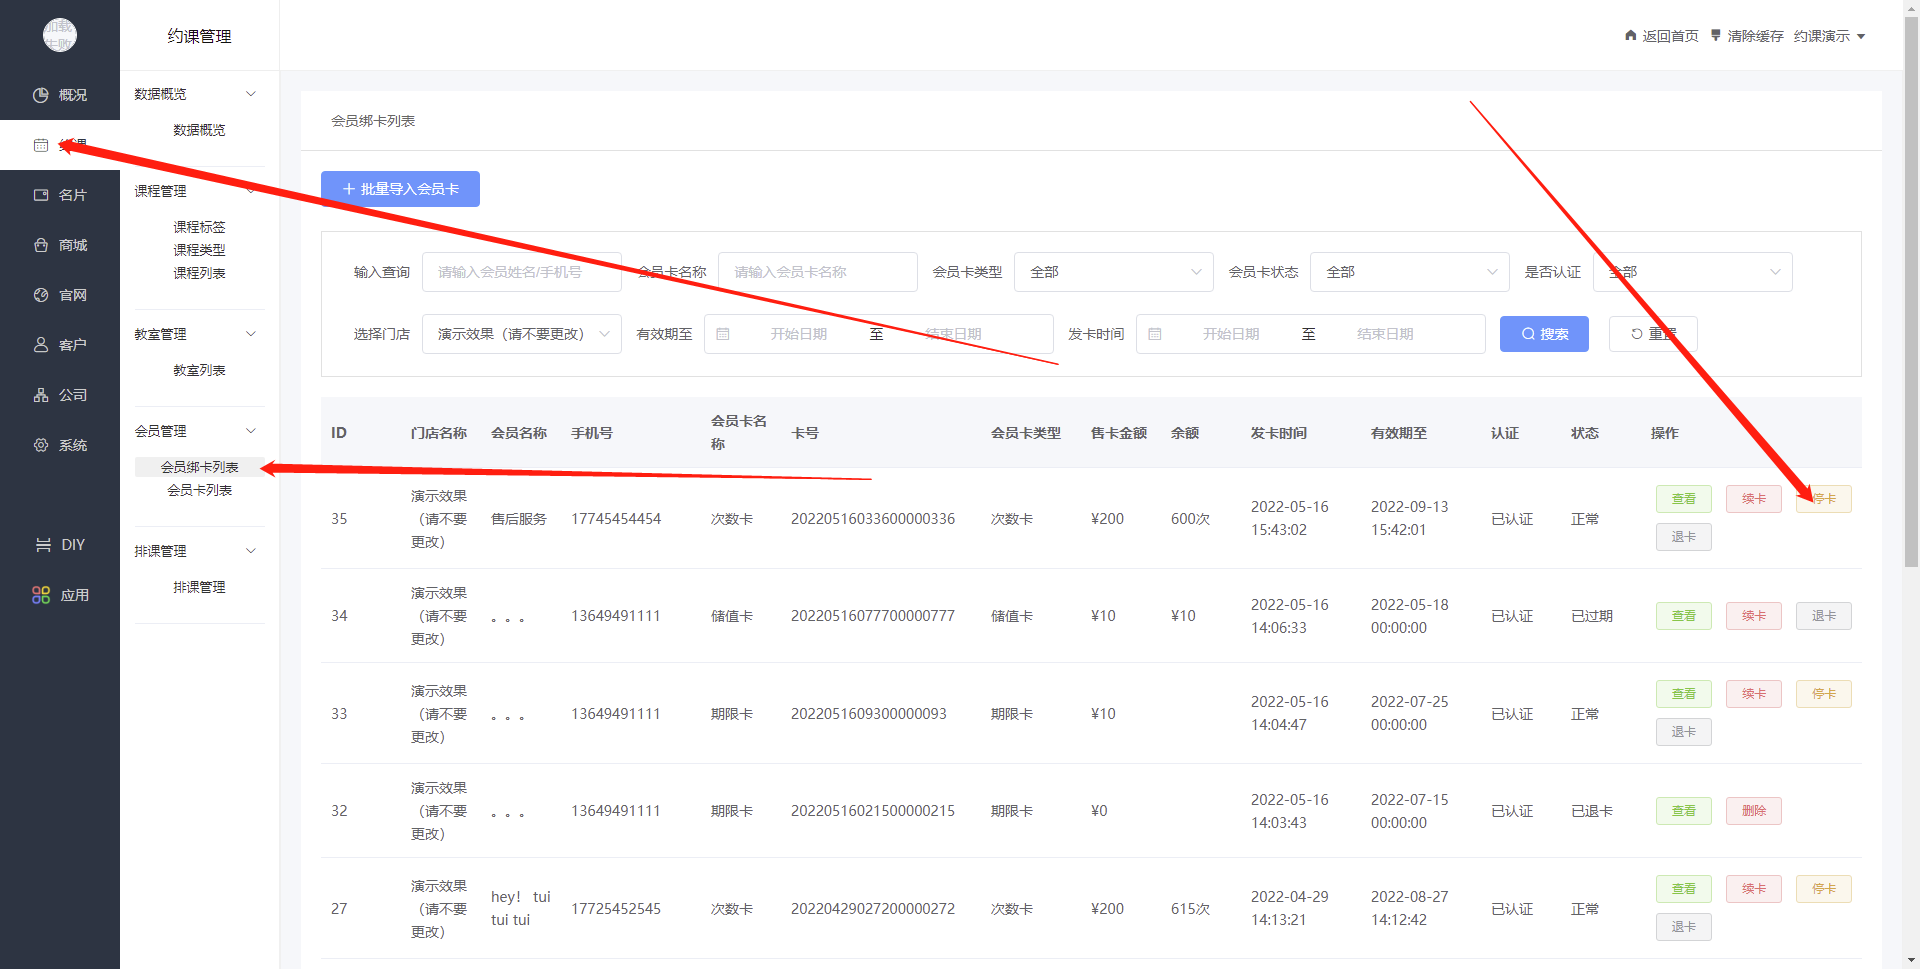Open the 官网 website sidebar item
The image size is (1920, 969).
pos(60,295)
